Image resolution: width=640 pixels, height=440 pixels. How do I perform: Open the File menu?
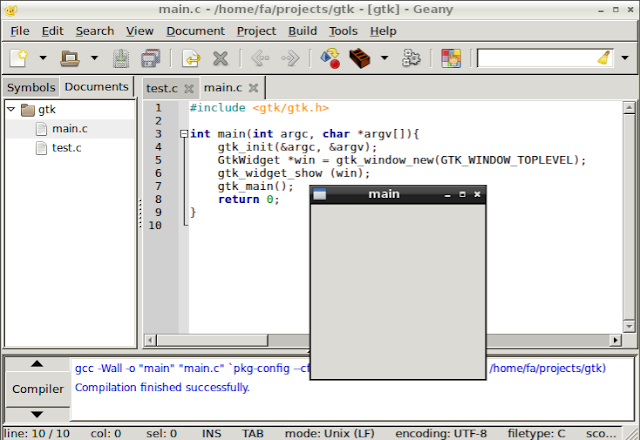(20, 31)
